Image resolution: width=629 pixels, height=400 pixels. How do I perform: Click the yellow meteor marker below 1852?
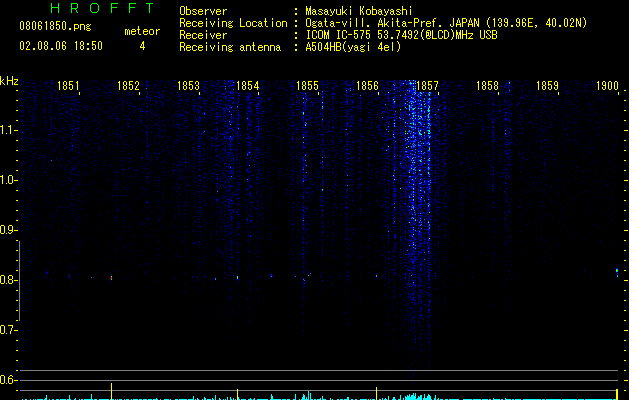[x=112, y=391]
